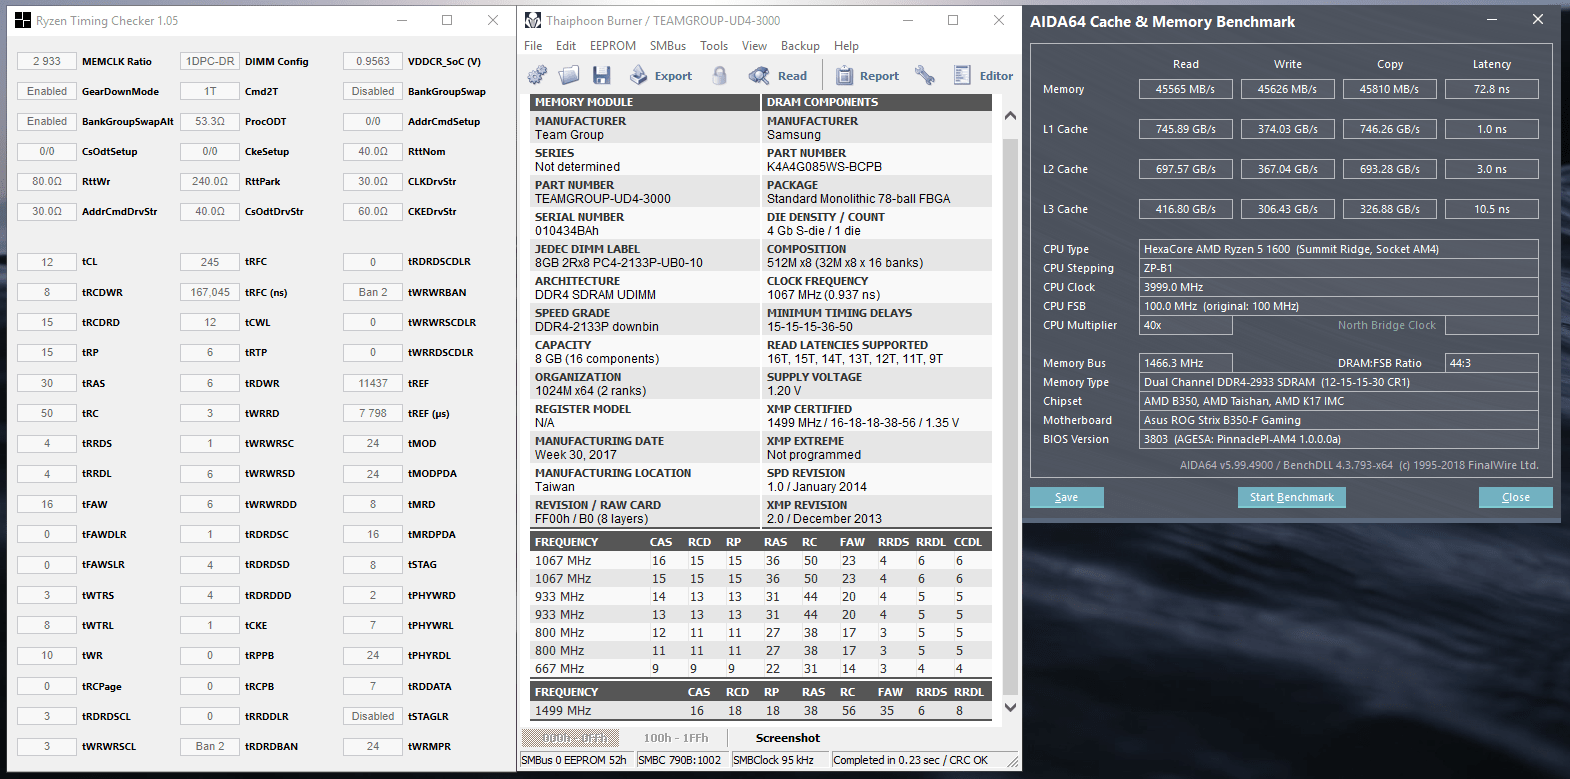
Task: Click the TEAMGROUP-UD4-3000 part number text
Action: [603, 199]
